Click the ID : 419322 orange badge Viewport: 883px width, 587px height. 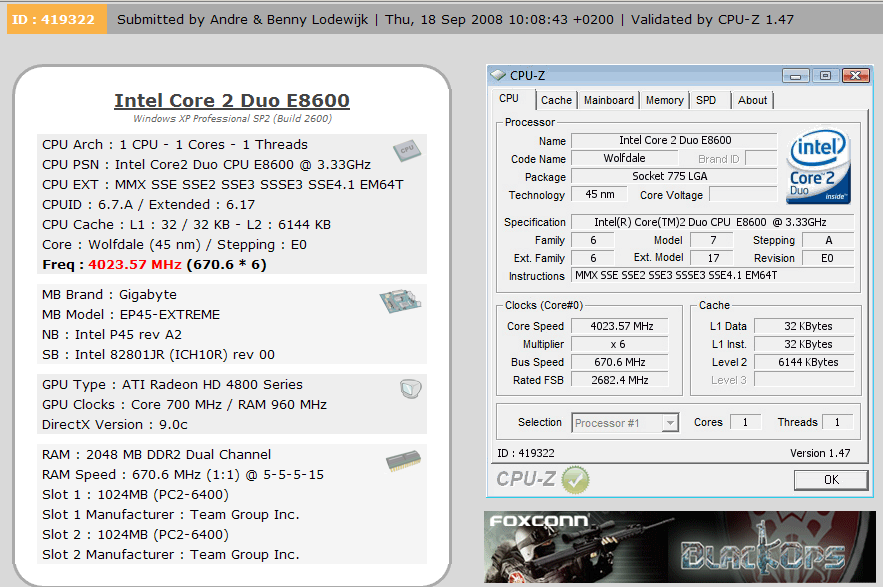[57, 19]
